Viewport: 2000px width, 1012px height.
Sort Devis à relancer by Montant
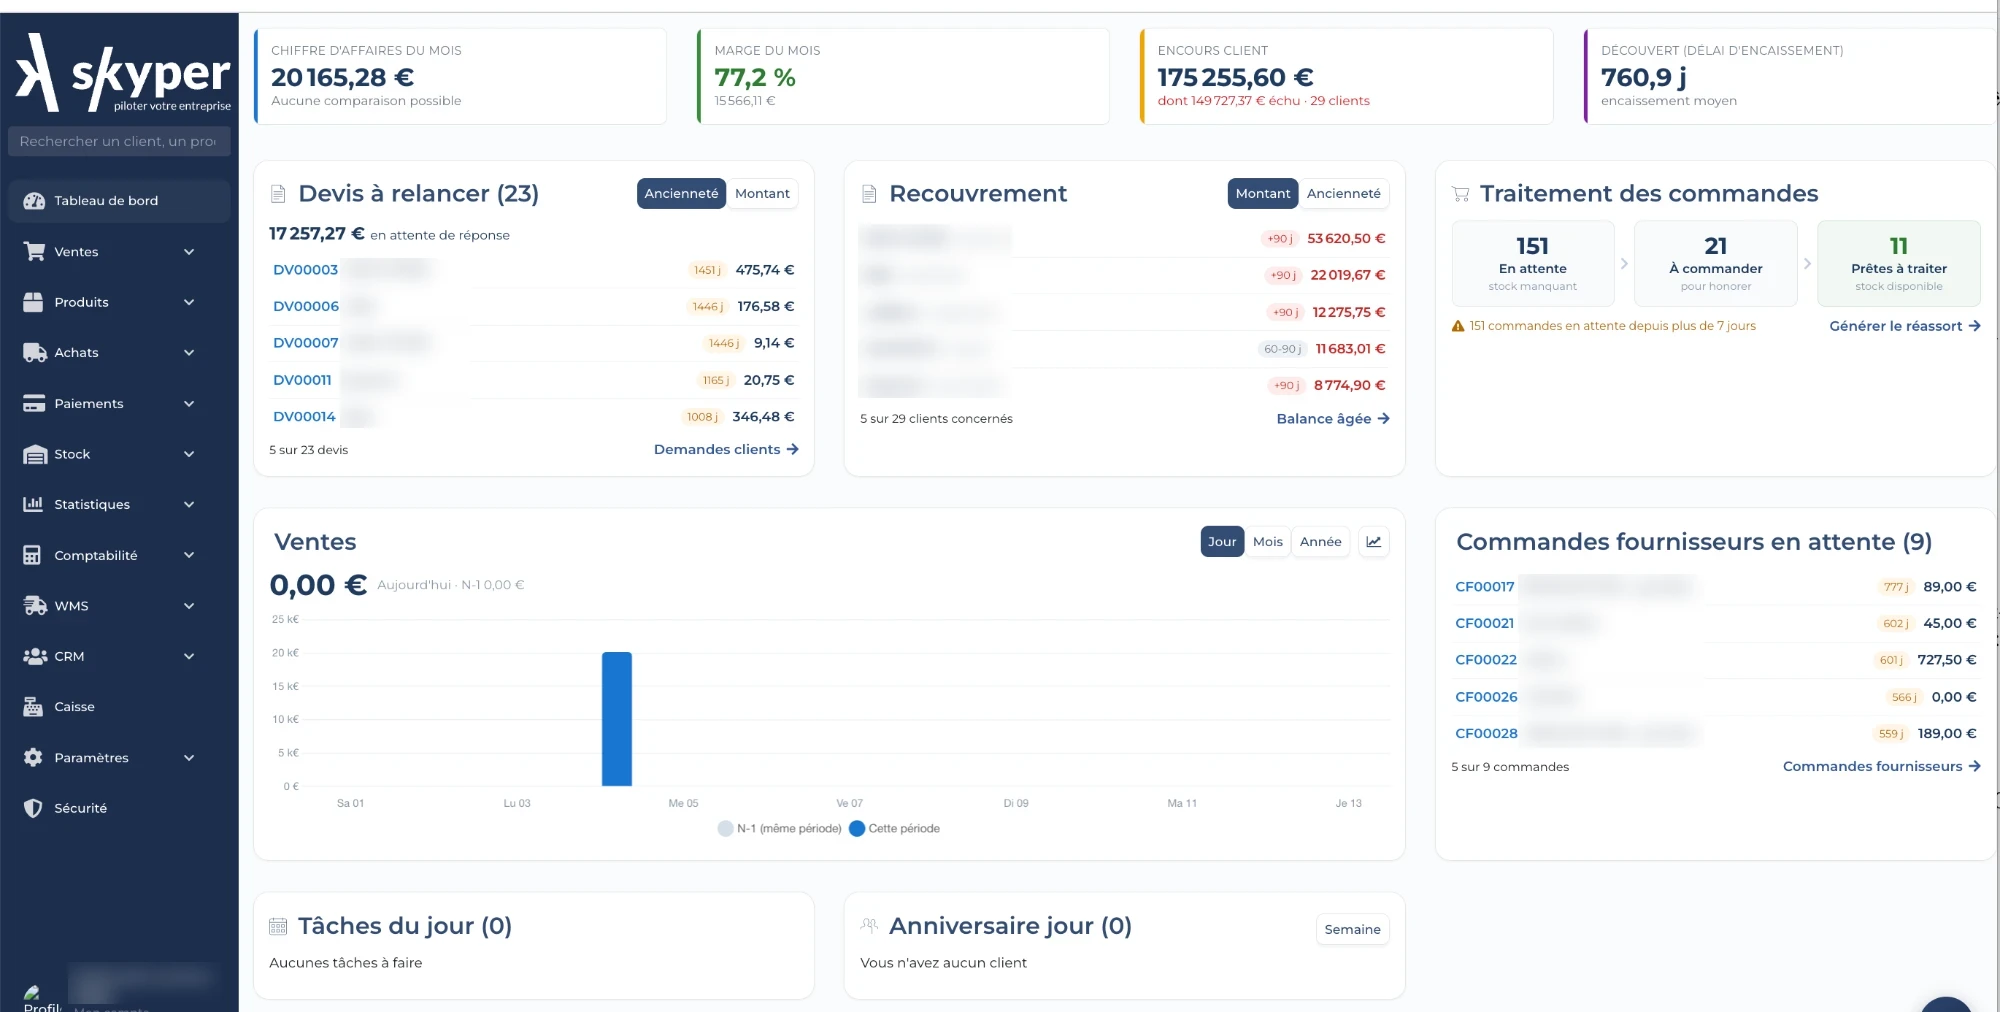[762, 194]
